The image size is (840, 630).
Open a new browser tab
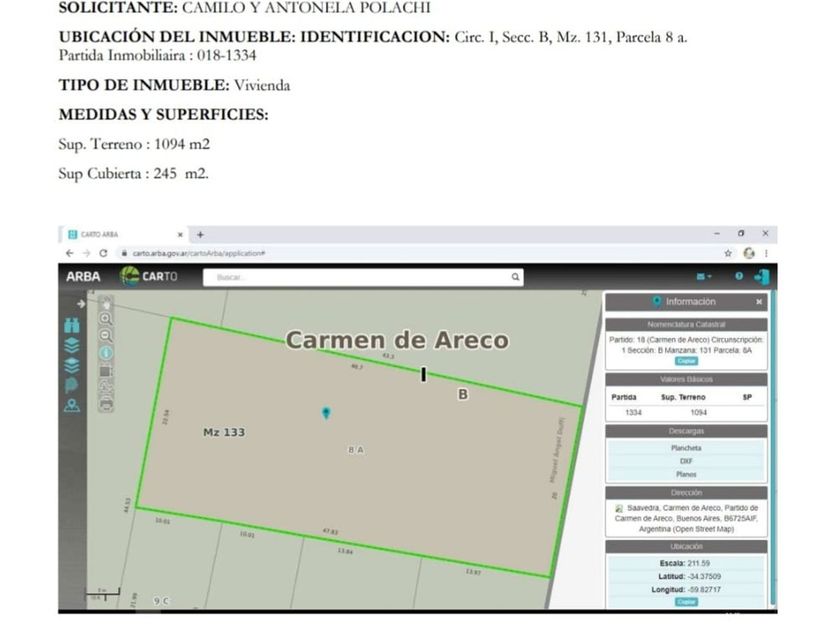coord(200,235)
